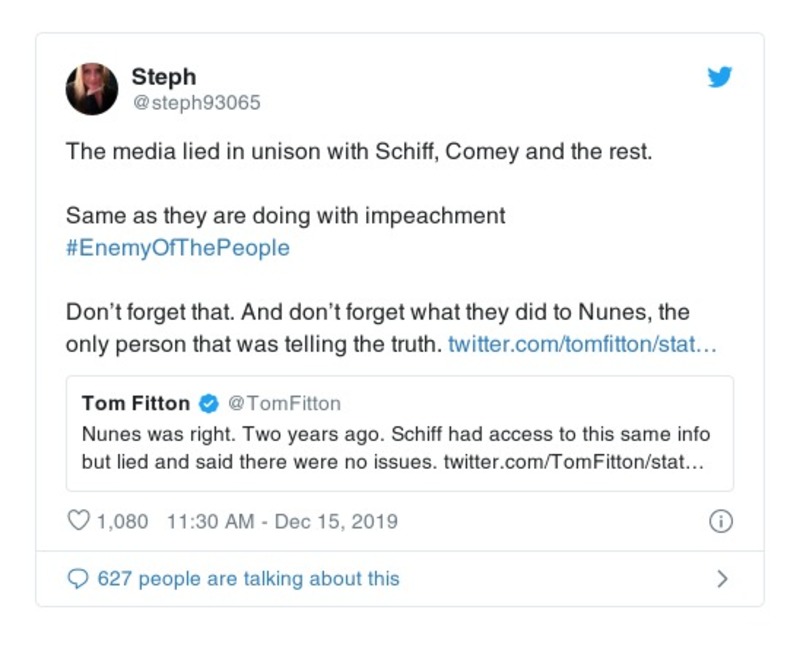800x654 pixels.
Task: Expand conversation with the right chevron arrow
Action: (x=722, y=579)
